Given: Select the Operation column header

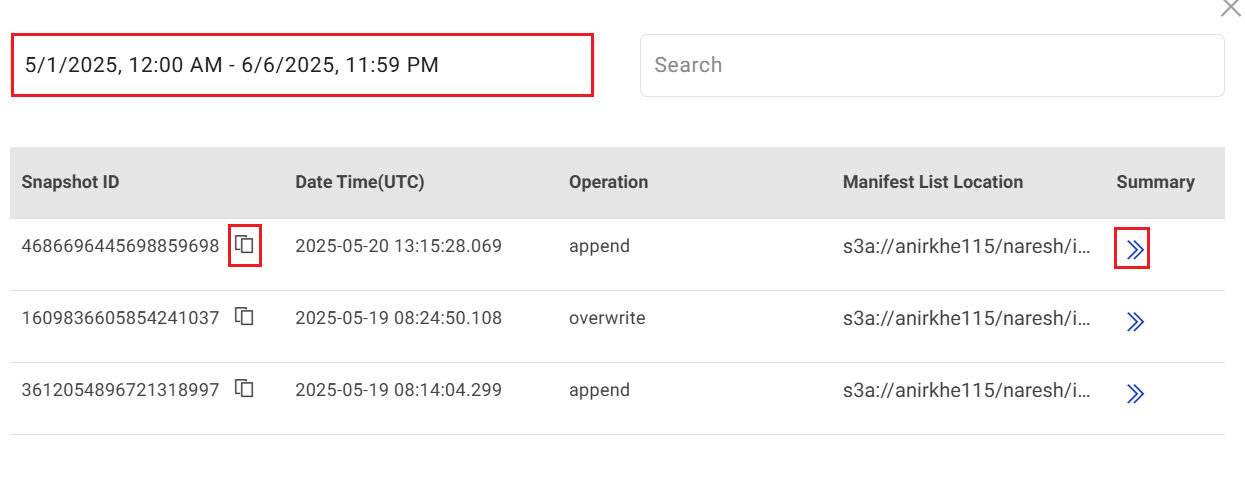Looking at the screenshot, I should point(608,182).
